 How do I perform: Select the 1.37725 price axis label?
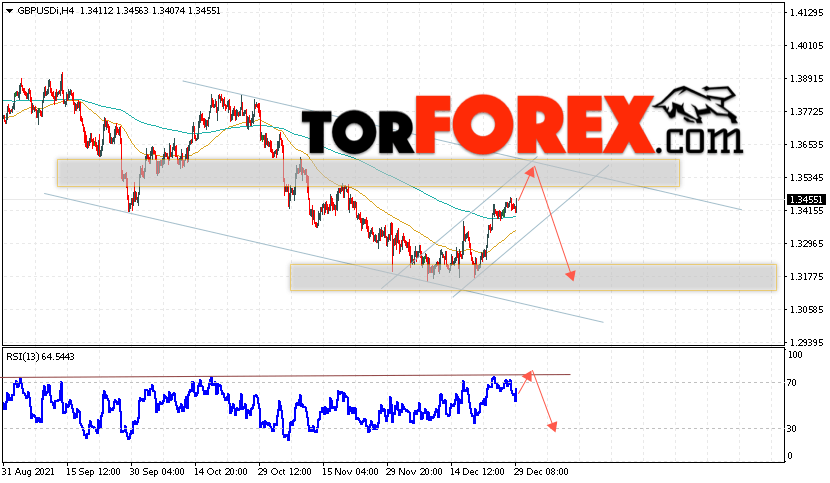[806, 111]
